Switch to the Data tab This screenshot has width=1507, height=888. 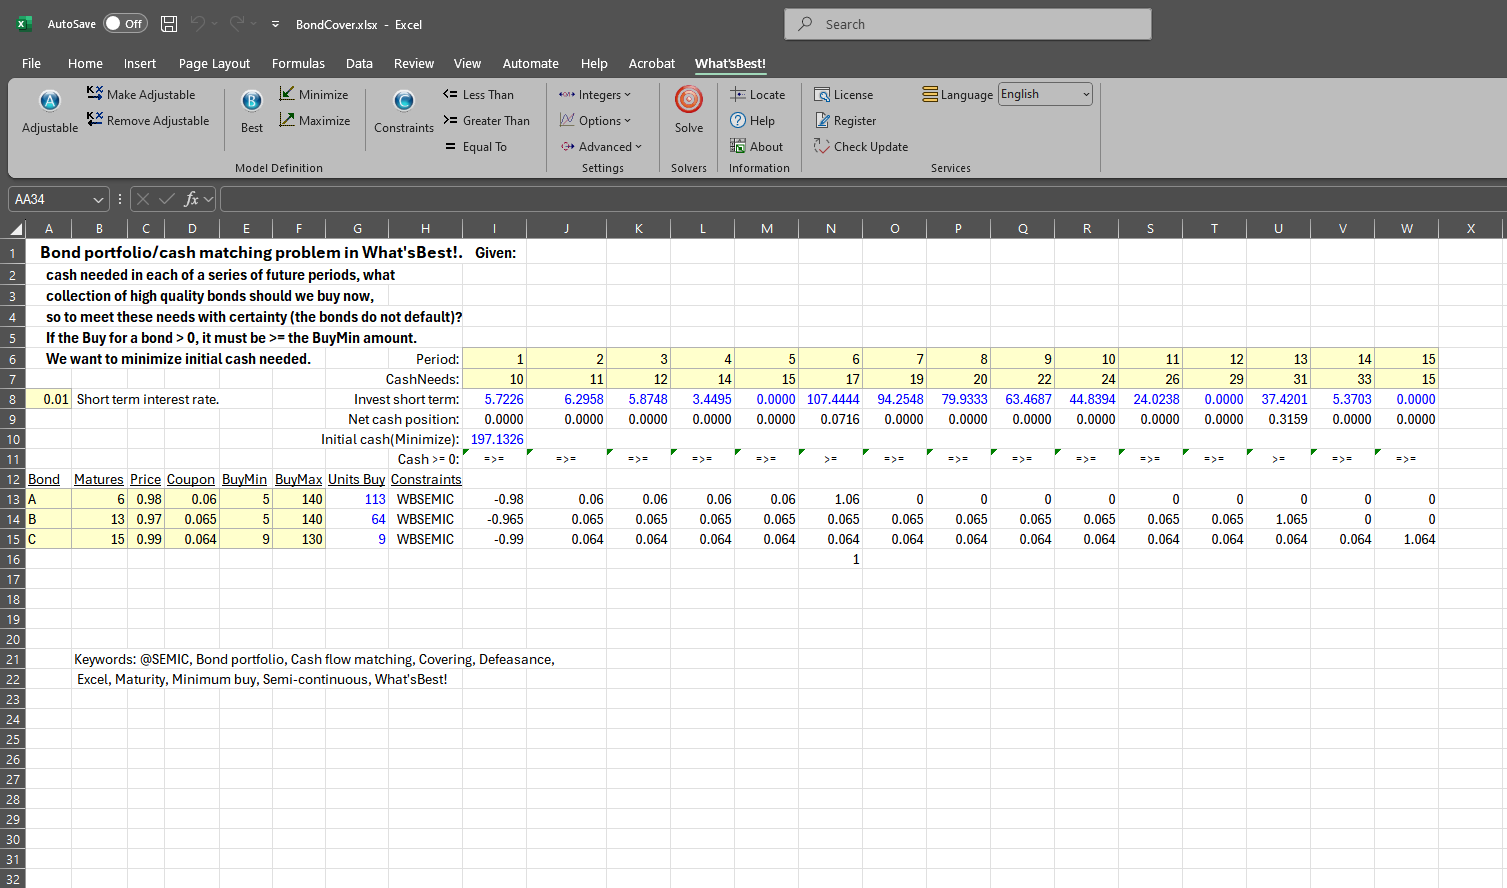[x=359, y=63]
